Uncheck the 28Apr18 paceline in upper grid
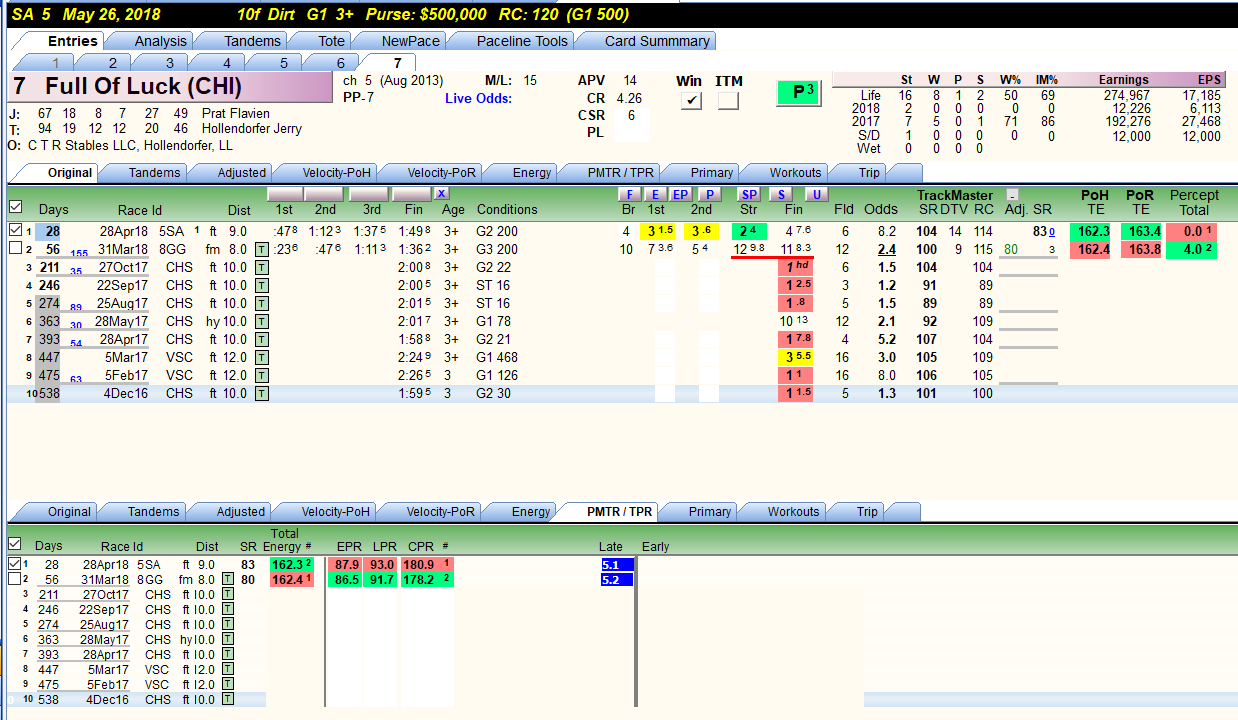This screenshot has width=1238, height=720. click(x=15, y=231)
